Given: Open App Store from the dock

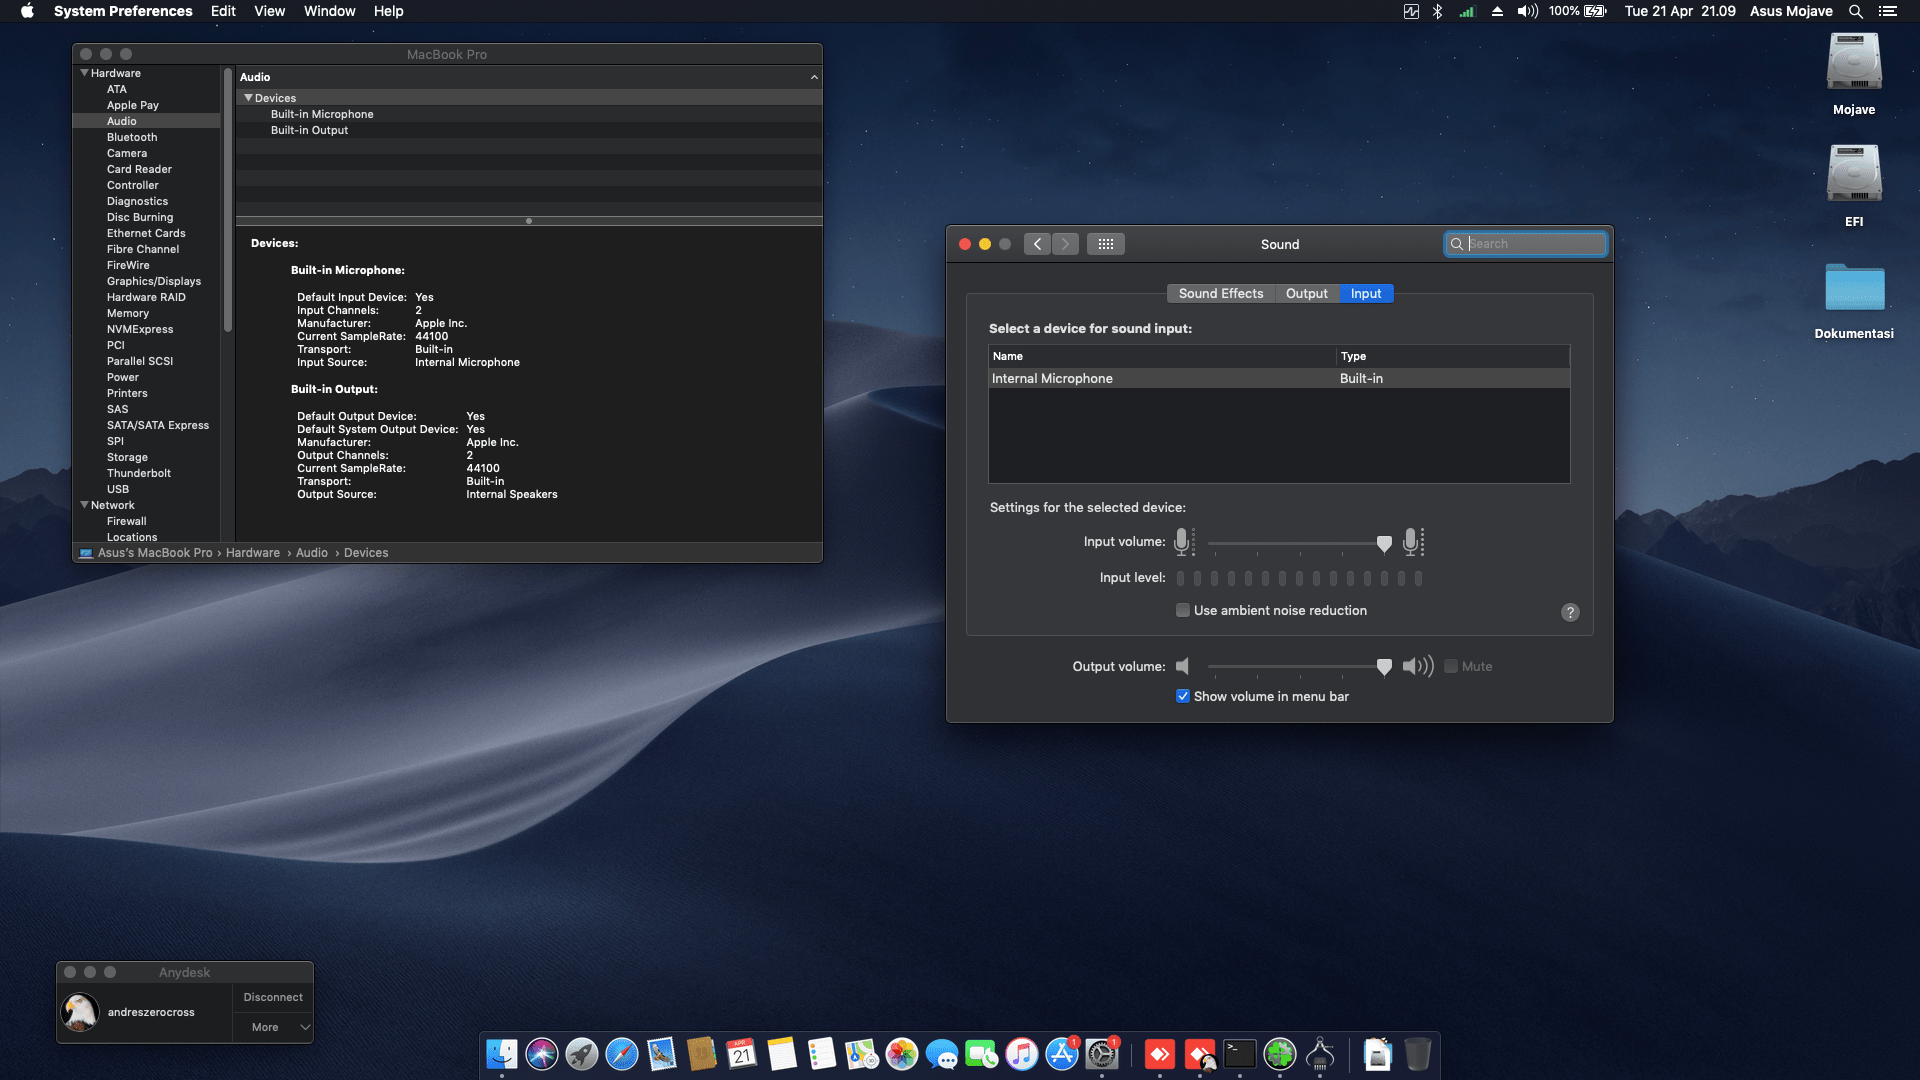Looking at the screenshot, I should [1062, 1054].
